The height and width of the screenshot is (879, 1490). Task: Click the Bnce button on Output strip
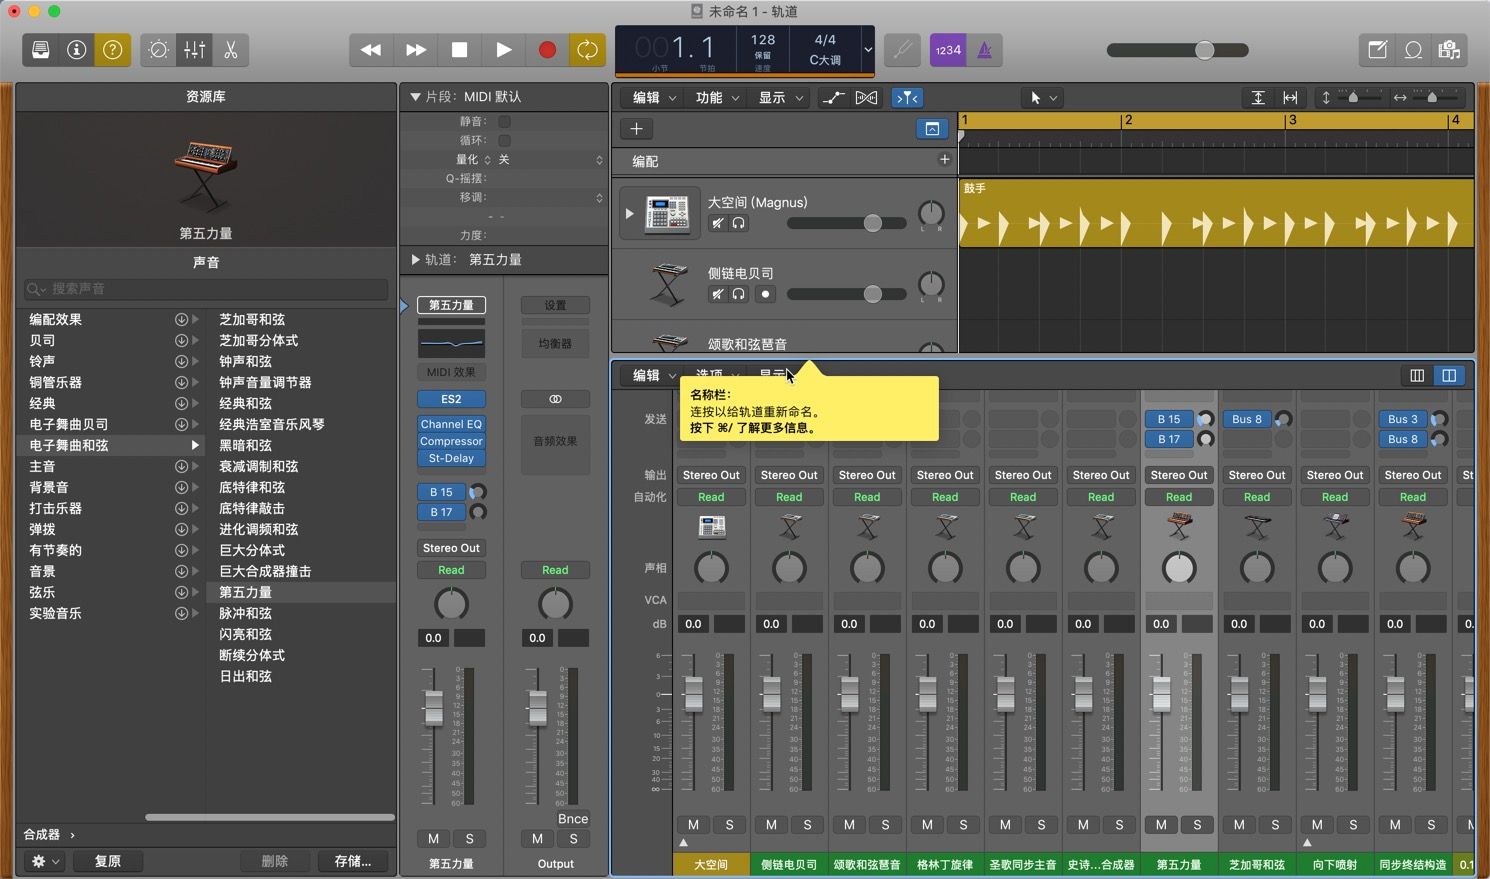click(x=573, y=818)
